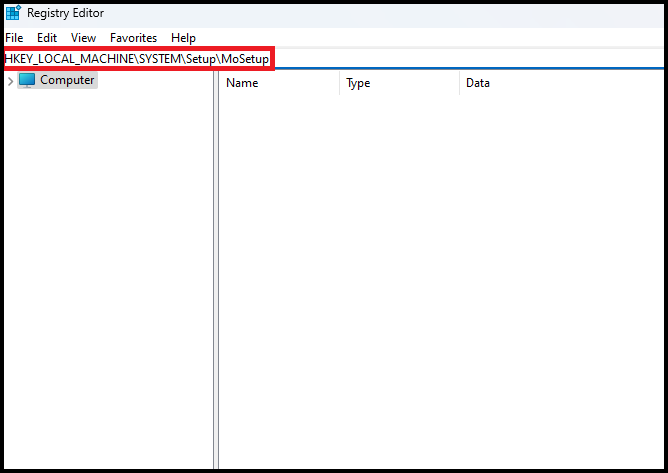Viewport: 668px width, 473px height.
Task: Select the Computer label in the tree
Action: point(67,80)
